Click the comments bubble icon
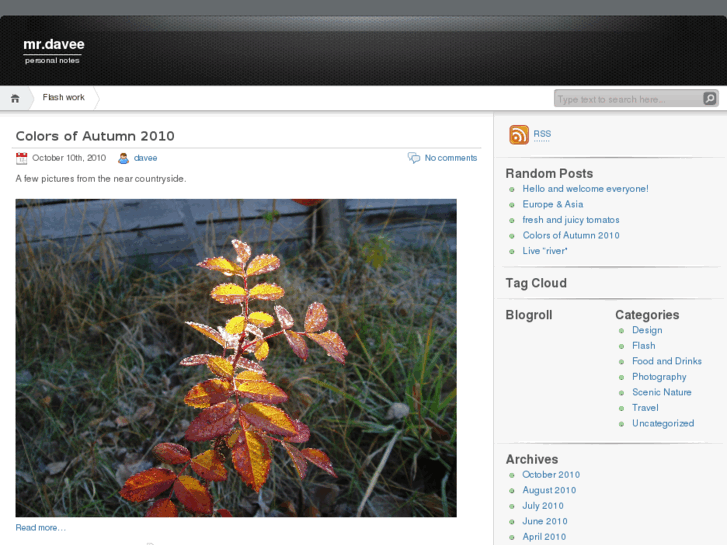This screenshot has height=545, width=727. [x=414, y=158]
